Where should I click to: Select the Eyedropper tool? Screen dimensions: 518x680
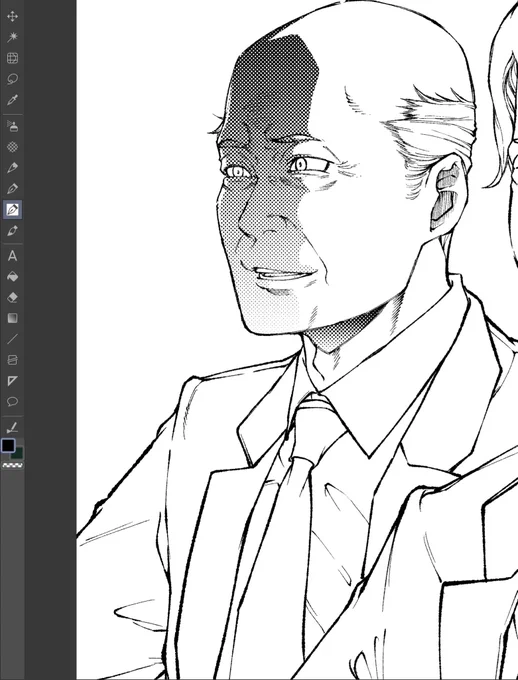(x=12, y=100)
